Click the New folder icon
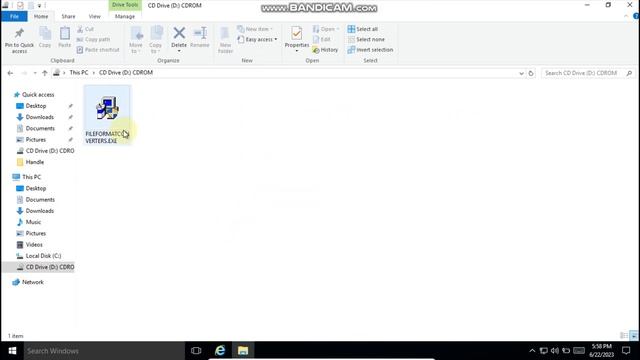Image resolution: width=640 pixels, height=360 pixels. 225,40
